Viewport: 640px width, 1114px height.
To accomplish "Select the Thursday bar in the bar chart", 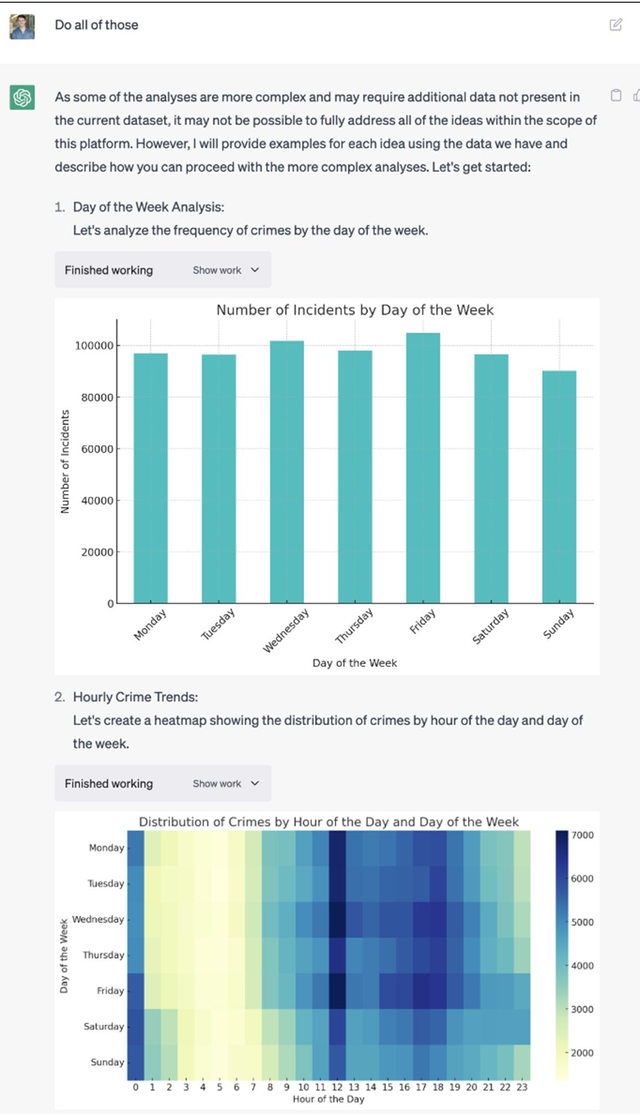I will (355, 477).
